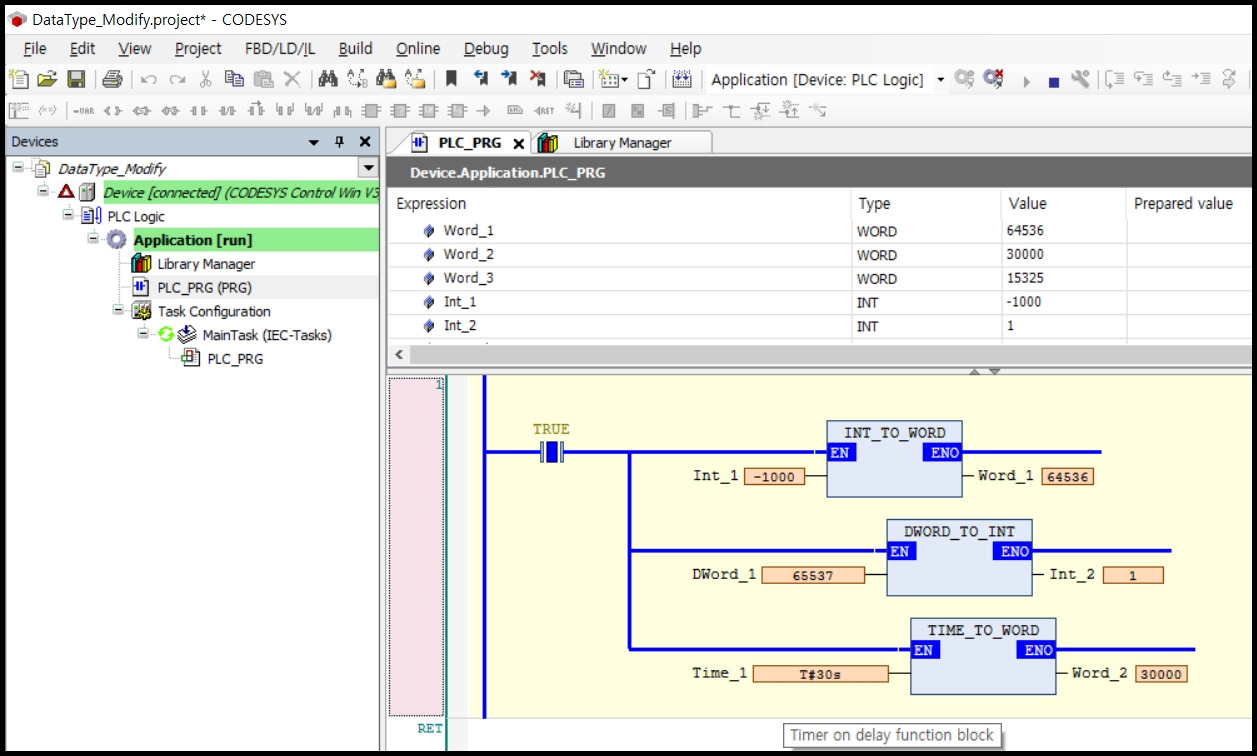This screenshot has height=756, width=1257.
Task: Click the Save project icon
Action: [x=76, y=79]
